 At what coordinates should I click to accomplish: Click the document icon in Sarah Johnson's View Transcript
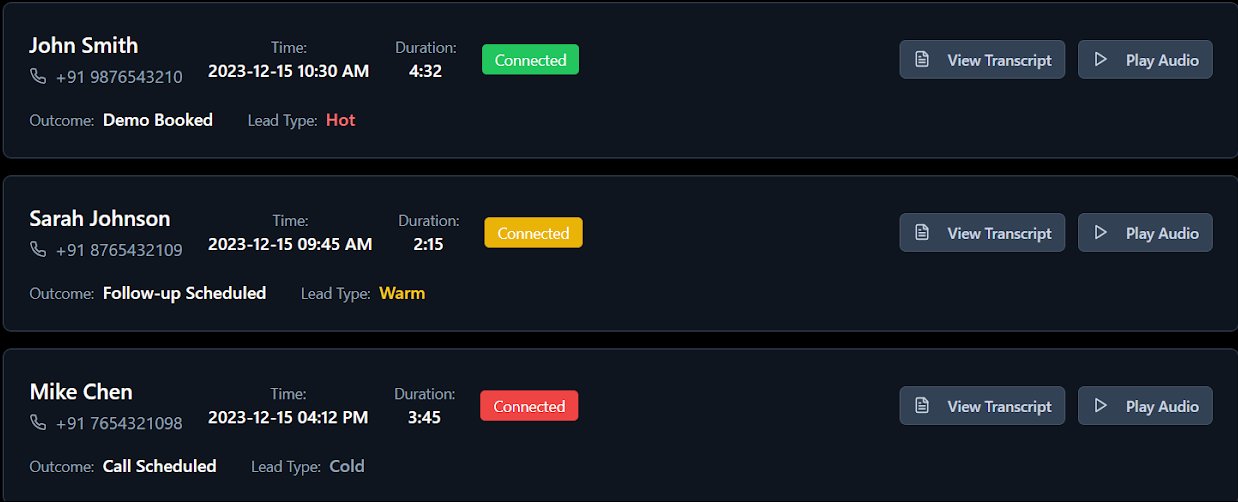pyautogui.click(x=923, y=233)
